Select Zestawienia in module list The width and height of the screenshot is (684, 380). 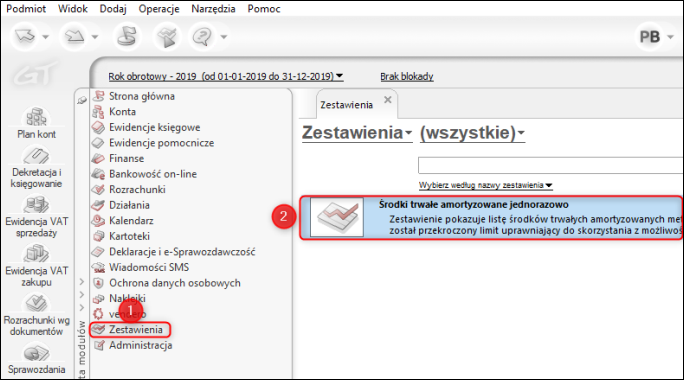136,330
